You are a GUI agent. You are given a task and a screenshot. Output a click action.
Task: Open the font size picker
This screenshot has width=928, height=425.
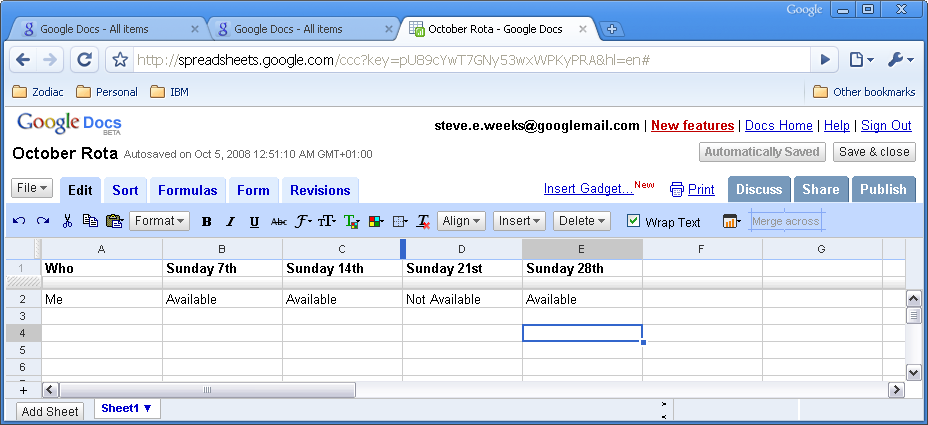(327, 222)
